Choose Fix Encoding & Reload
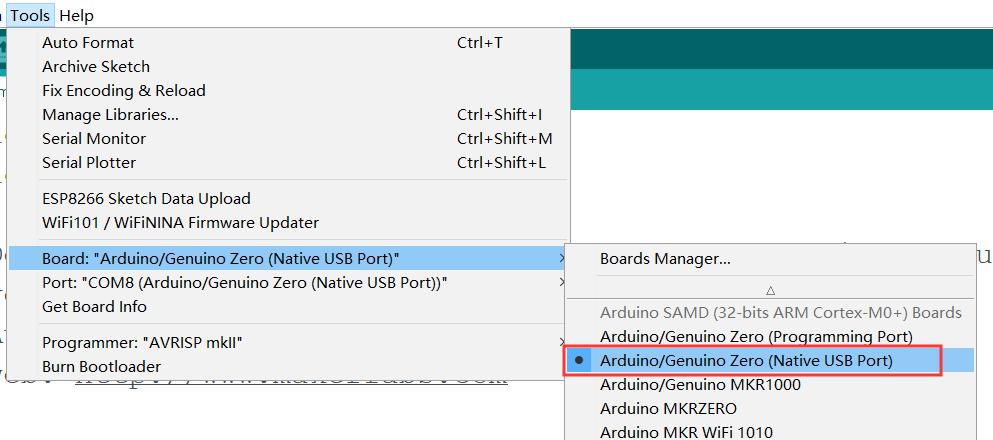Image resolution: width=993 pixels, height=440 pixels. [123, 91]
